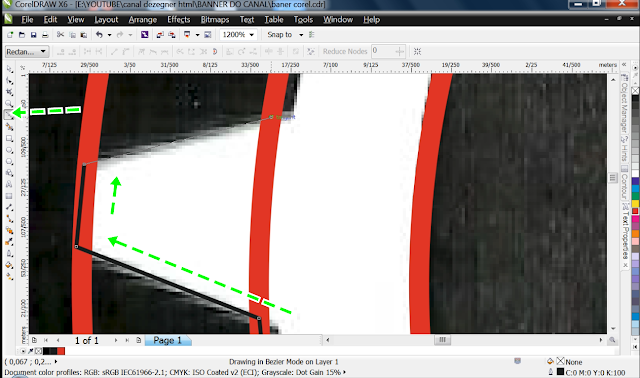Select the Zoom tool in toolbox
The image size is (640, 378).
(9, 104)
